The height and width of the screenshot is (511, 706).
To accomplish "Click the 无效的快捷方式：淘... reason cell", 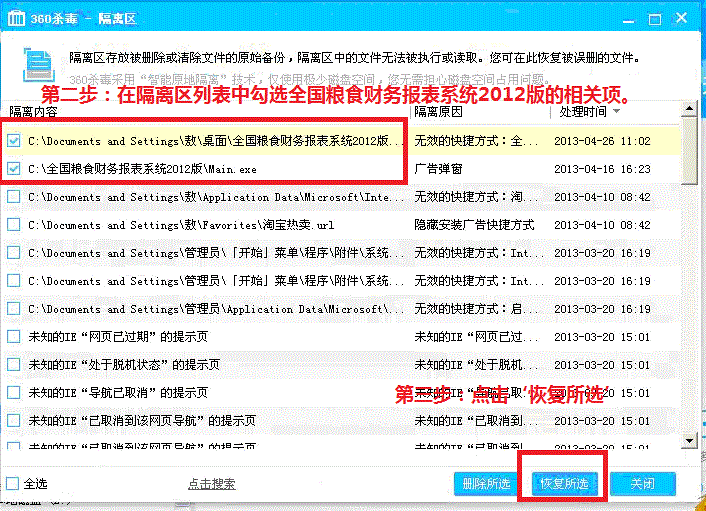I will coord(476,197).
